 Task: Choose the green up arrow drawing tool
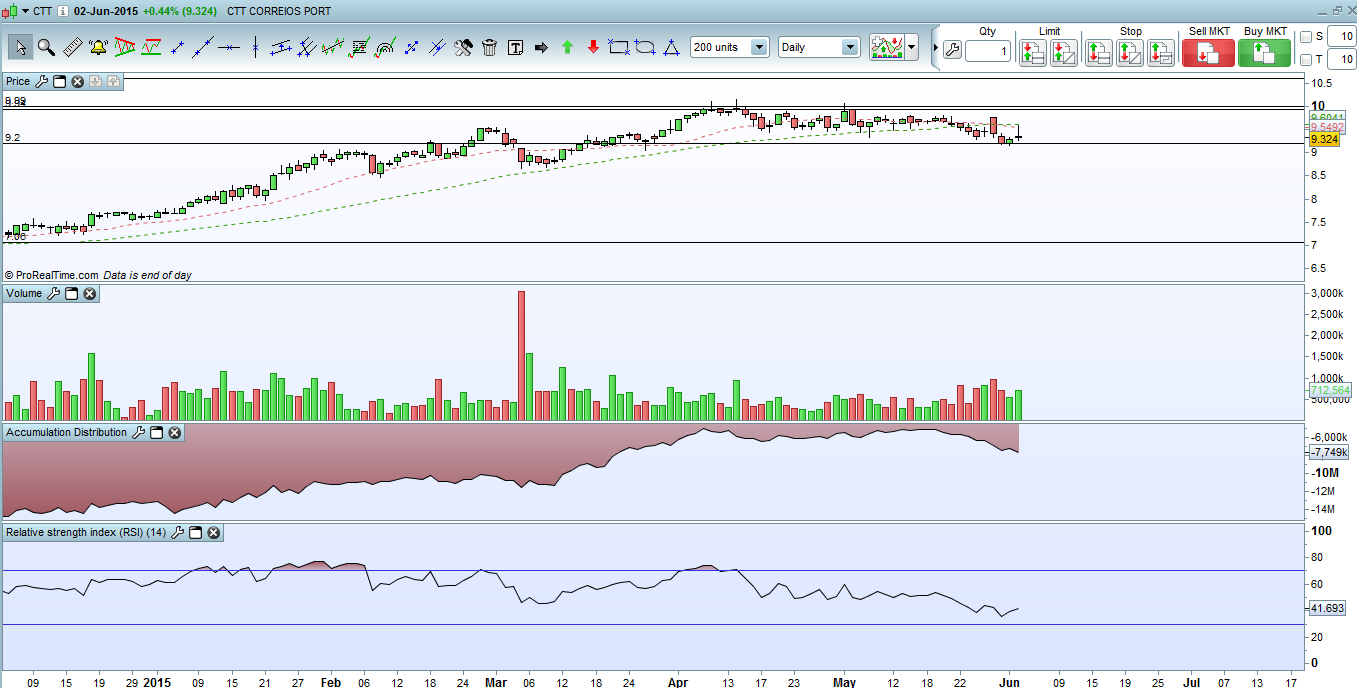567,47
